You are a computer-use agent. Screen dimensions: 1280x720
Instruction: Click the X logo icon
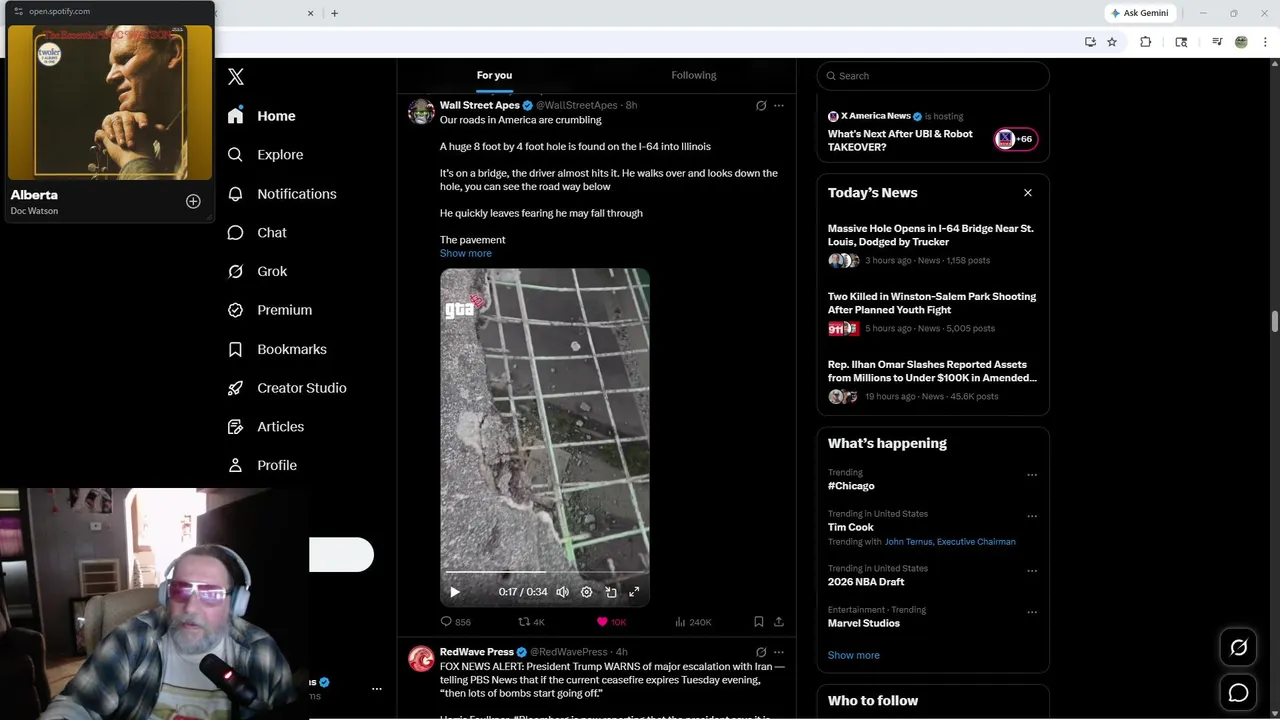point(236,77)
